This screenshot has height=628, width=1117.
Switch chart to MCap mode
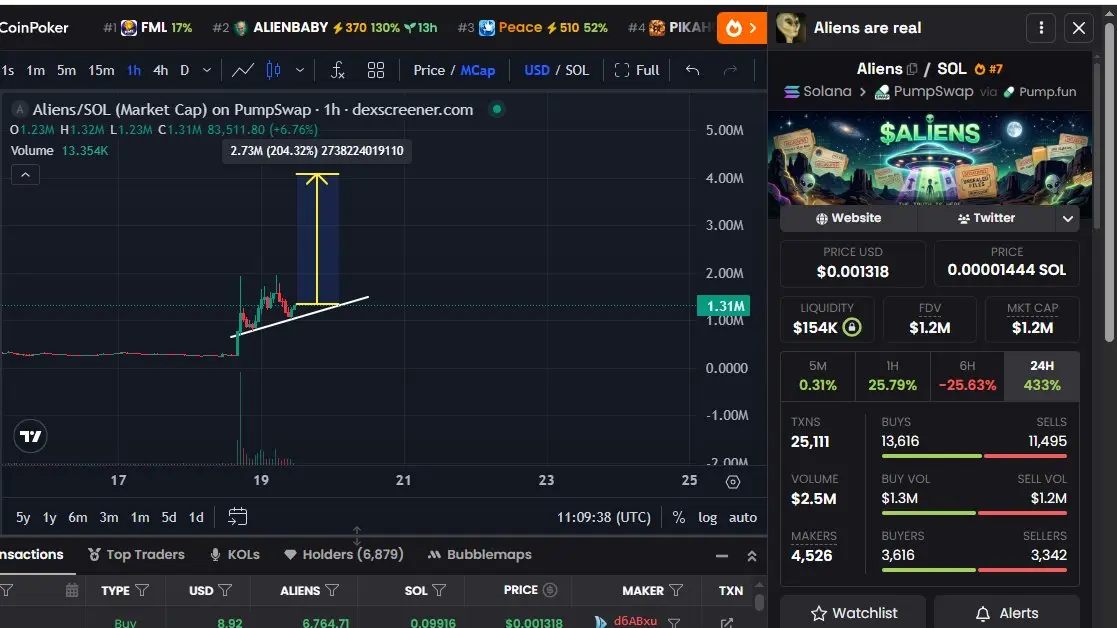477,70
